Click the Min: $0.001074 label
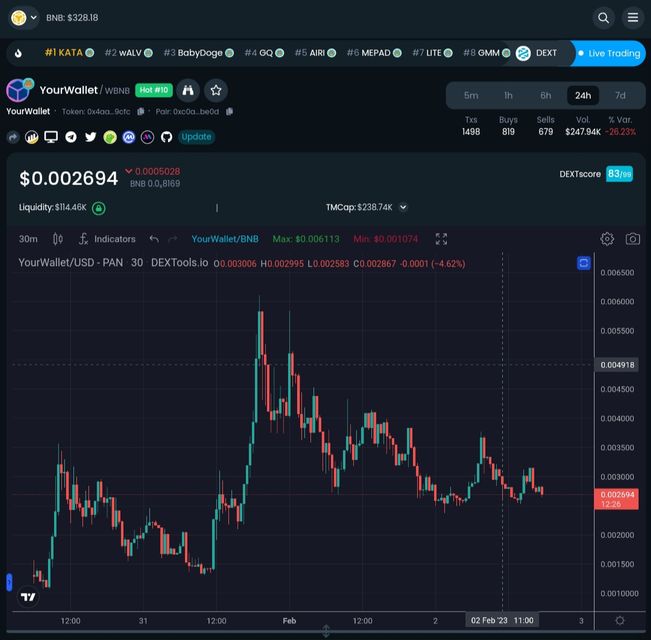The width and height of the screenshot is (651, 640). coord(386,239)
